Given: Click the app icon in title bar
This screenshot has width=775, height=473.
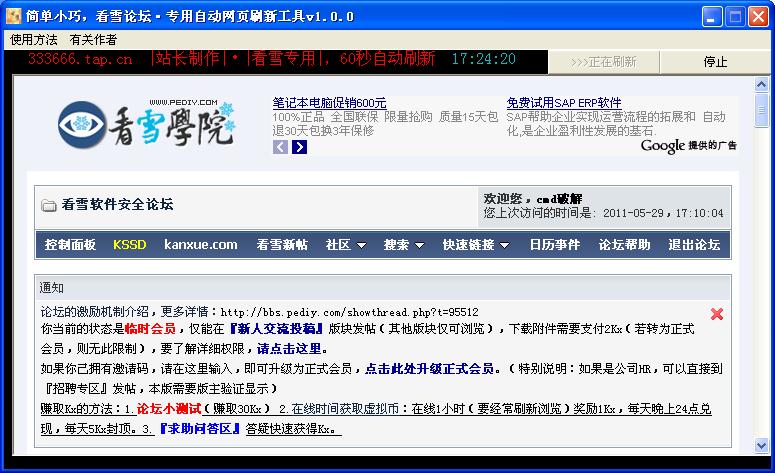Looking at the screenshot, I should pos(13,16).
